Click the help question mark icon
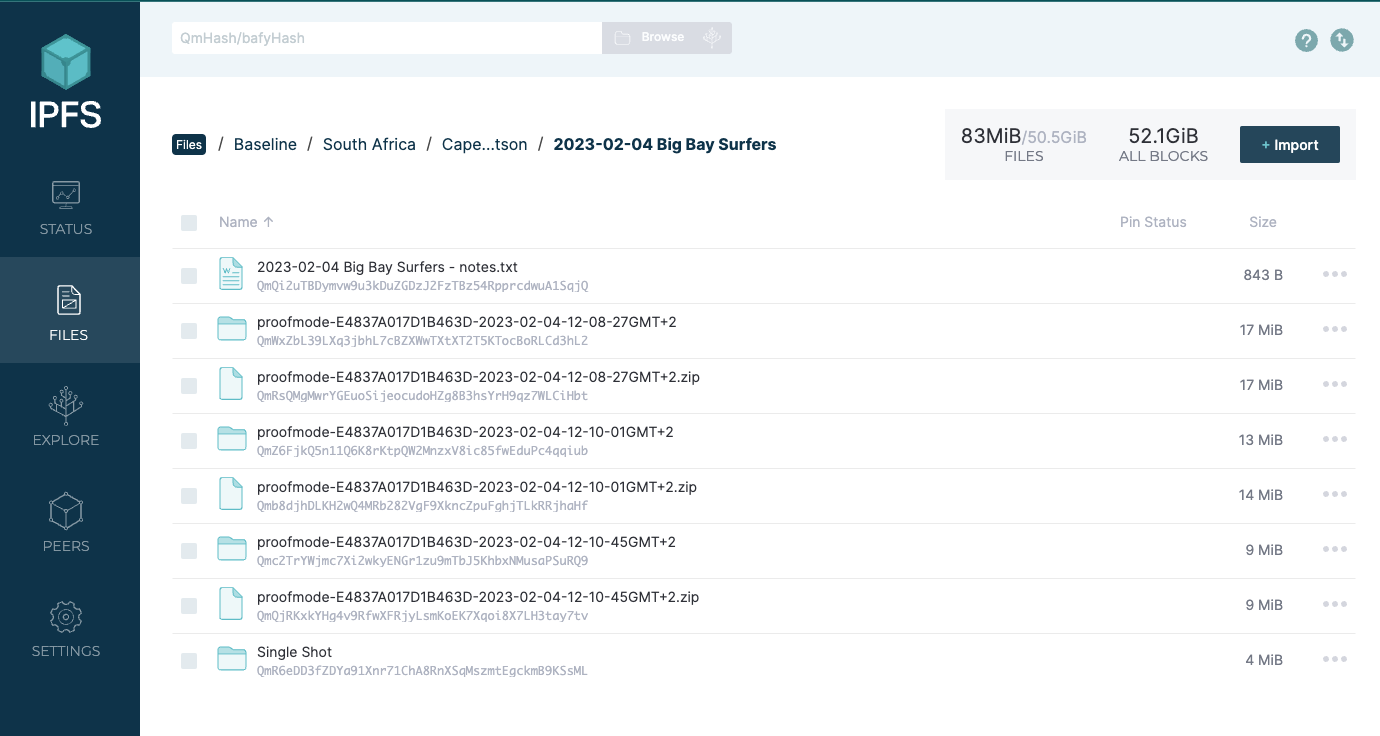 [1306, 40]
